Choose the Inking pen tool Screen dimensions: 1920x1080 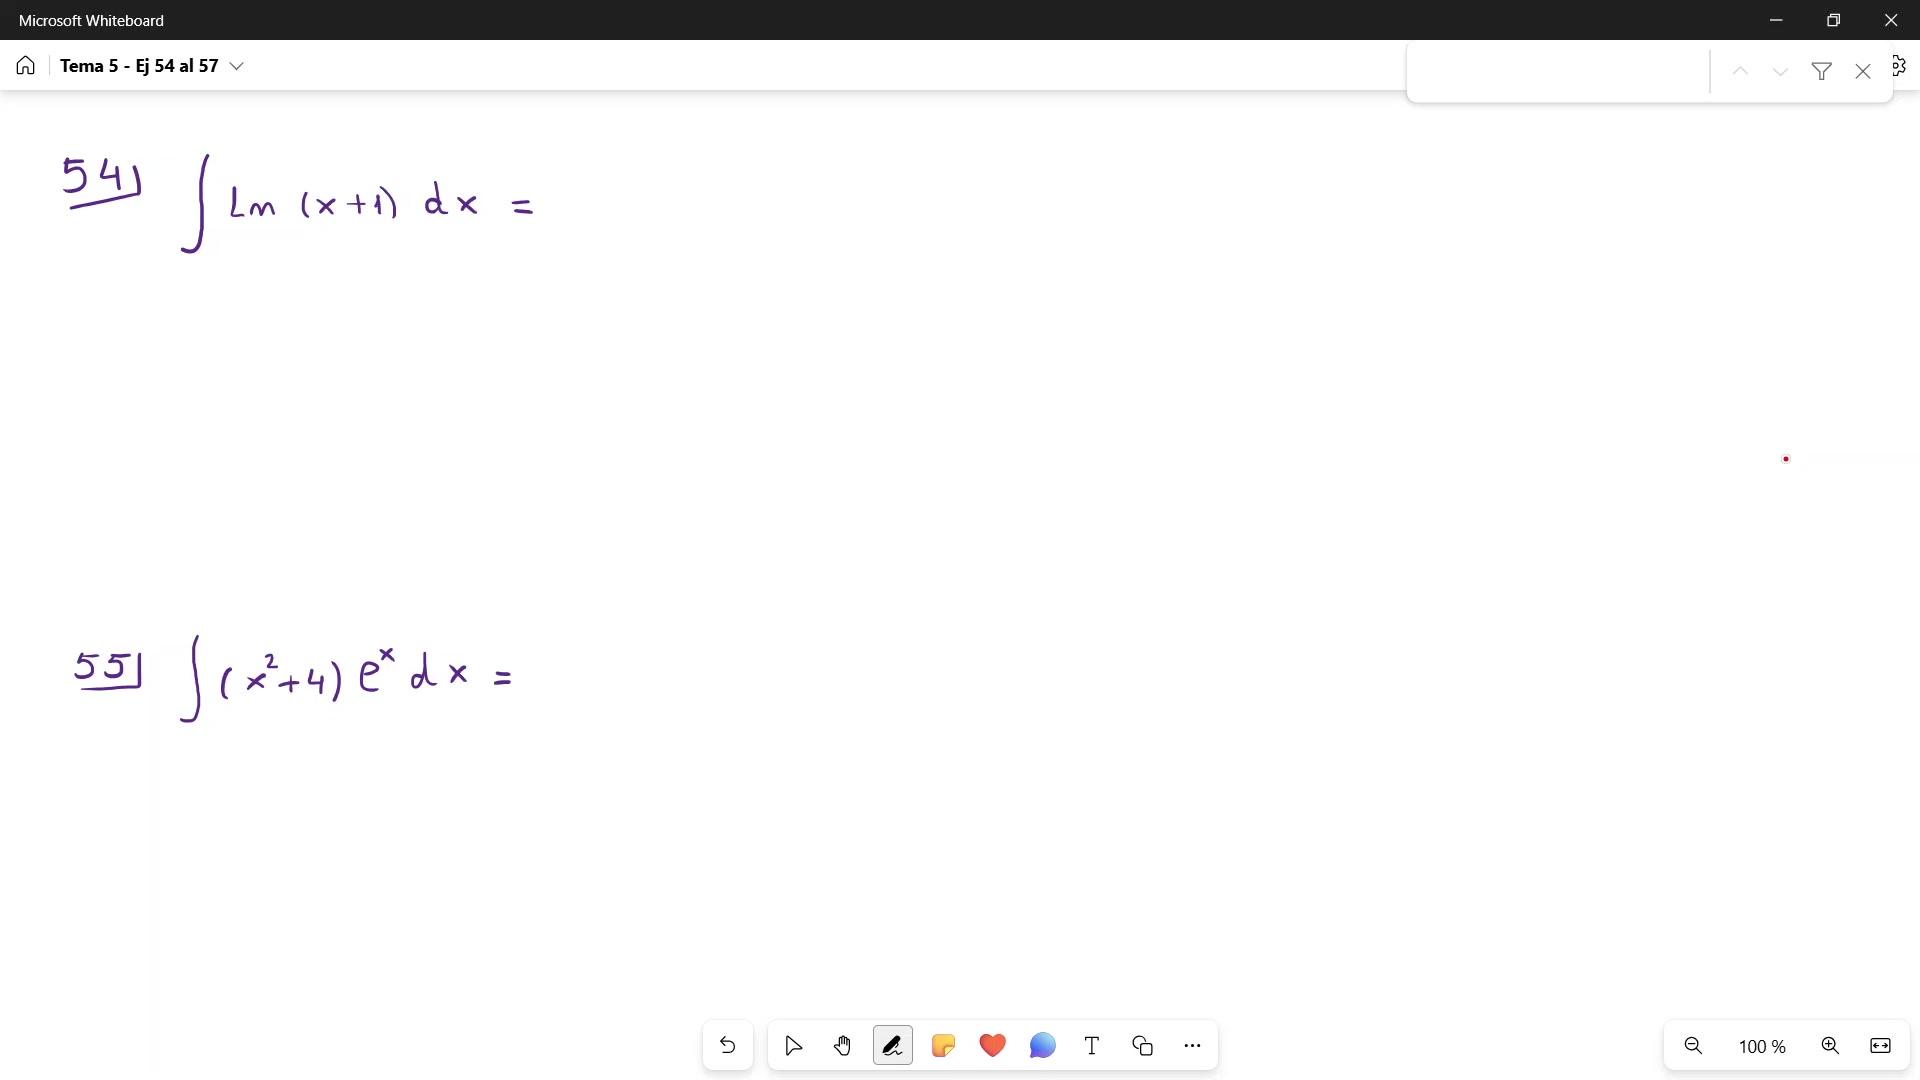pyautogui.click(x=892, y=1046)
